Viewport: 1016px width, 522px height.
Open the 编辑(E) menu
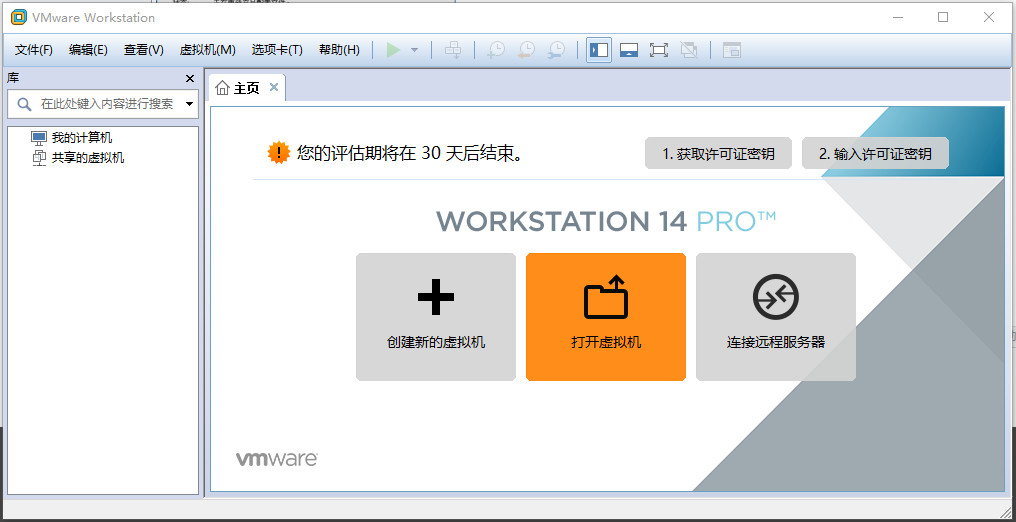(88, 50)
